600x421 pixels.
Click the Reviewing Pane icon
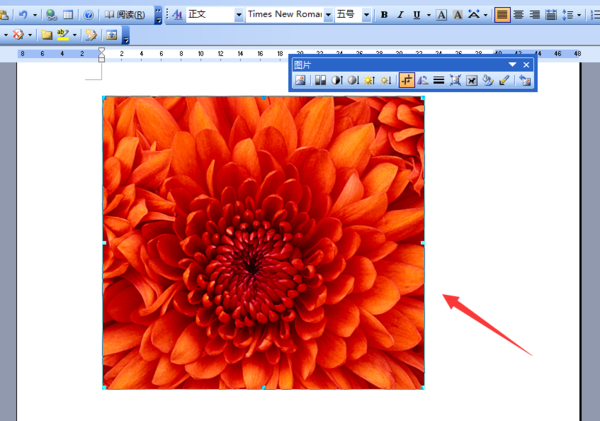[111, 35]
